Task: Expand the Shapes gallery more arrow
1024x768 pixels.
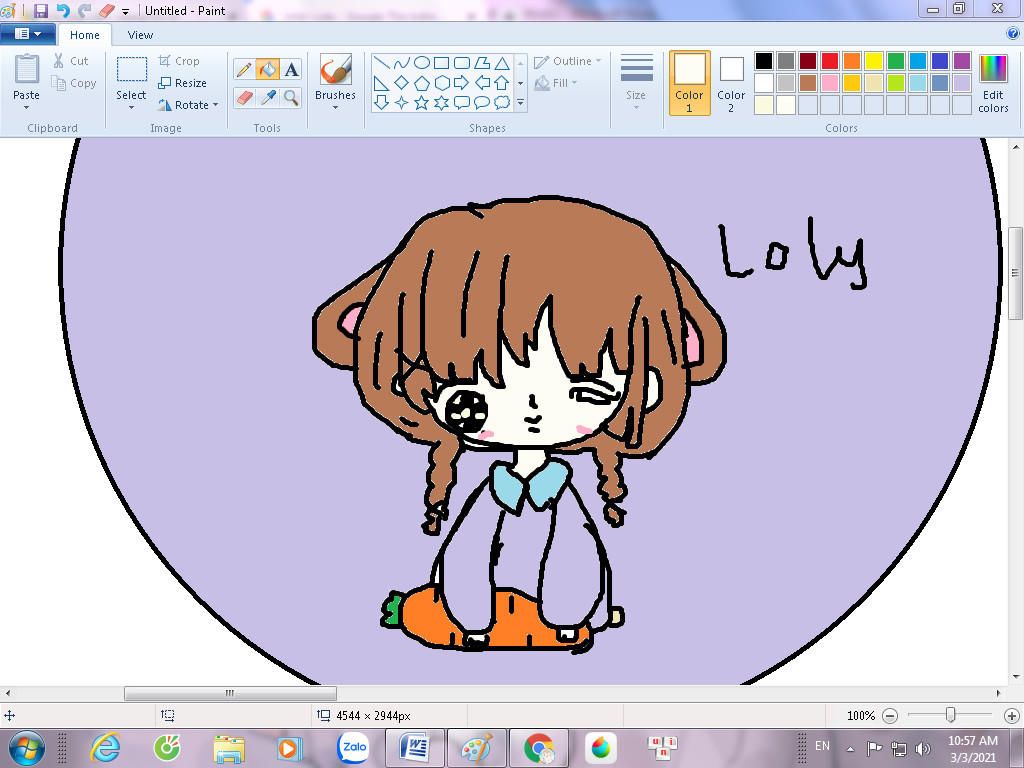Action: click(x=520, y=103)
